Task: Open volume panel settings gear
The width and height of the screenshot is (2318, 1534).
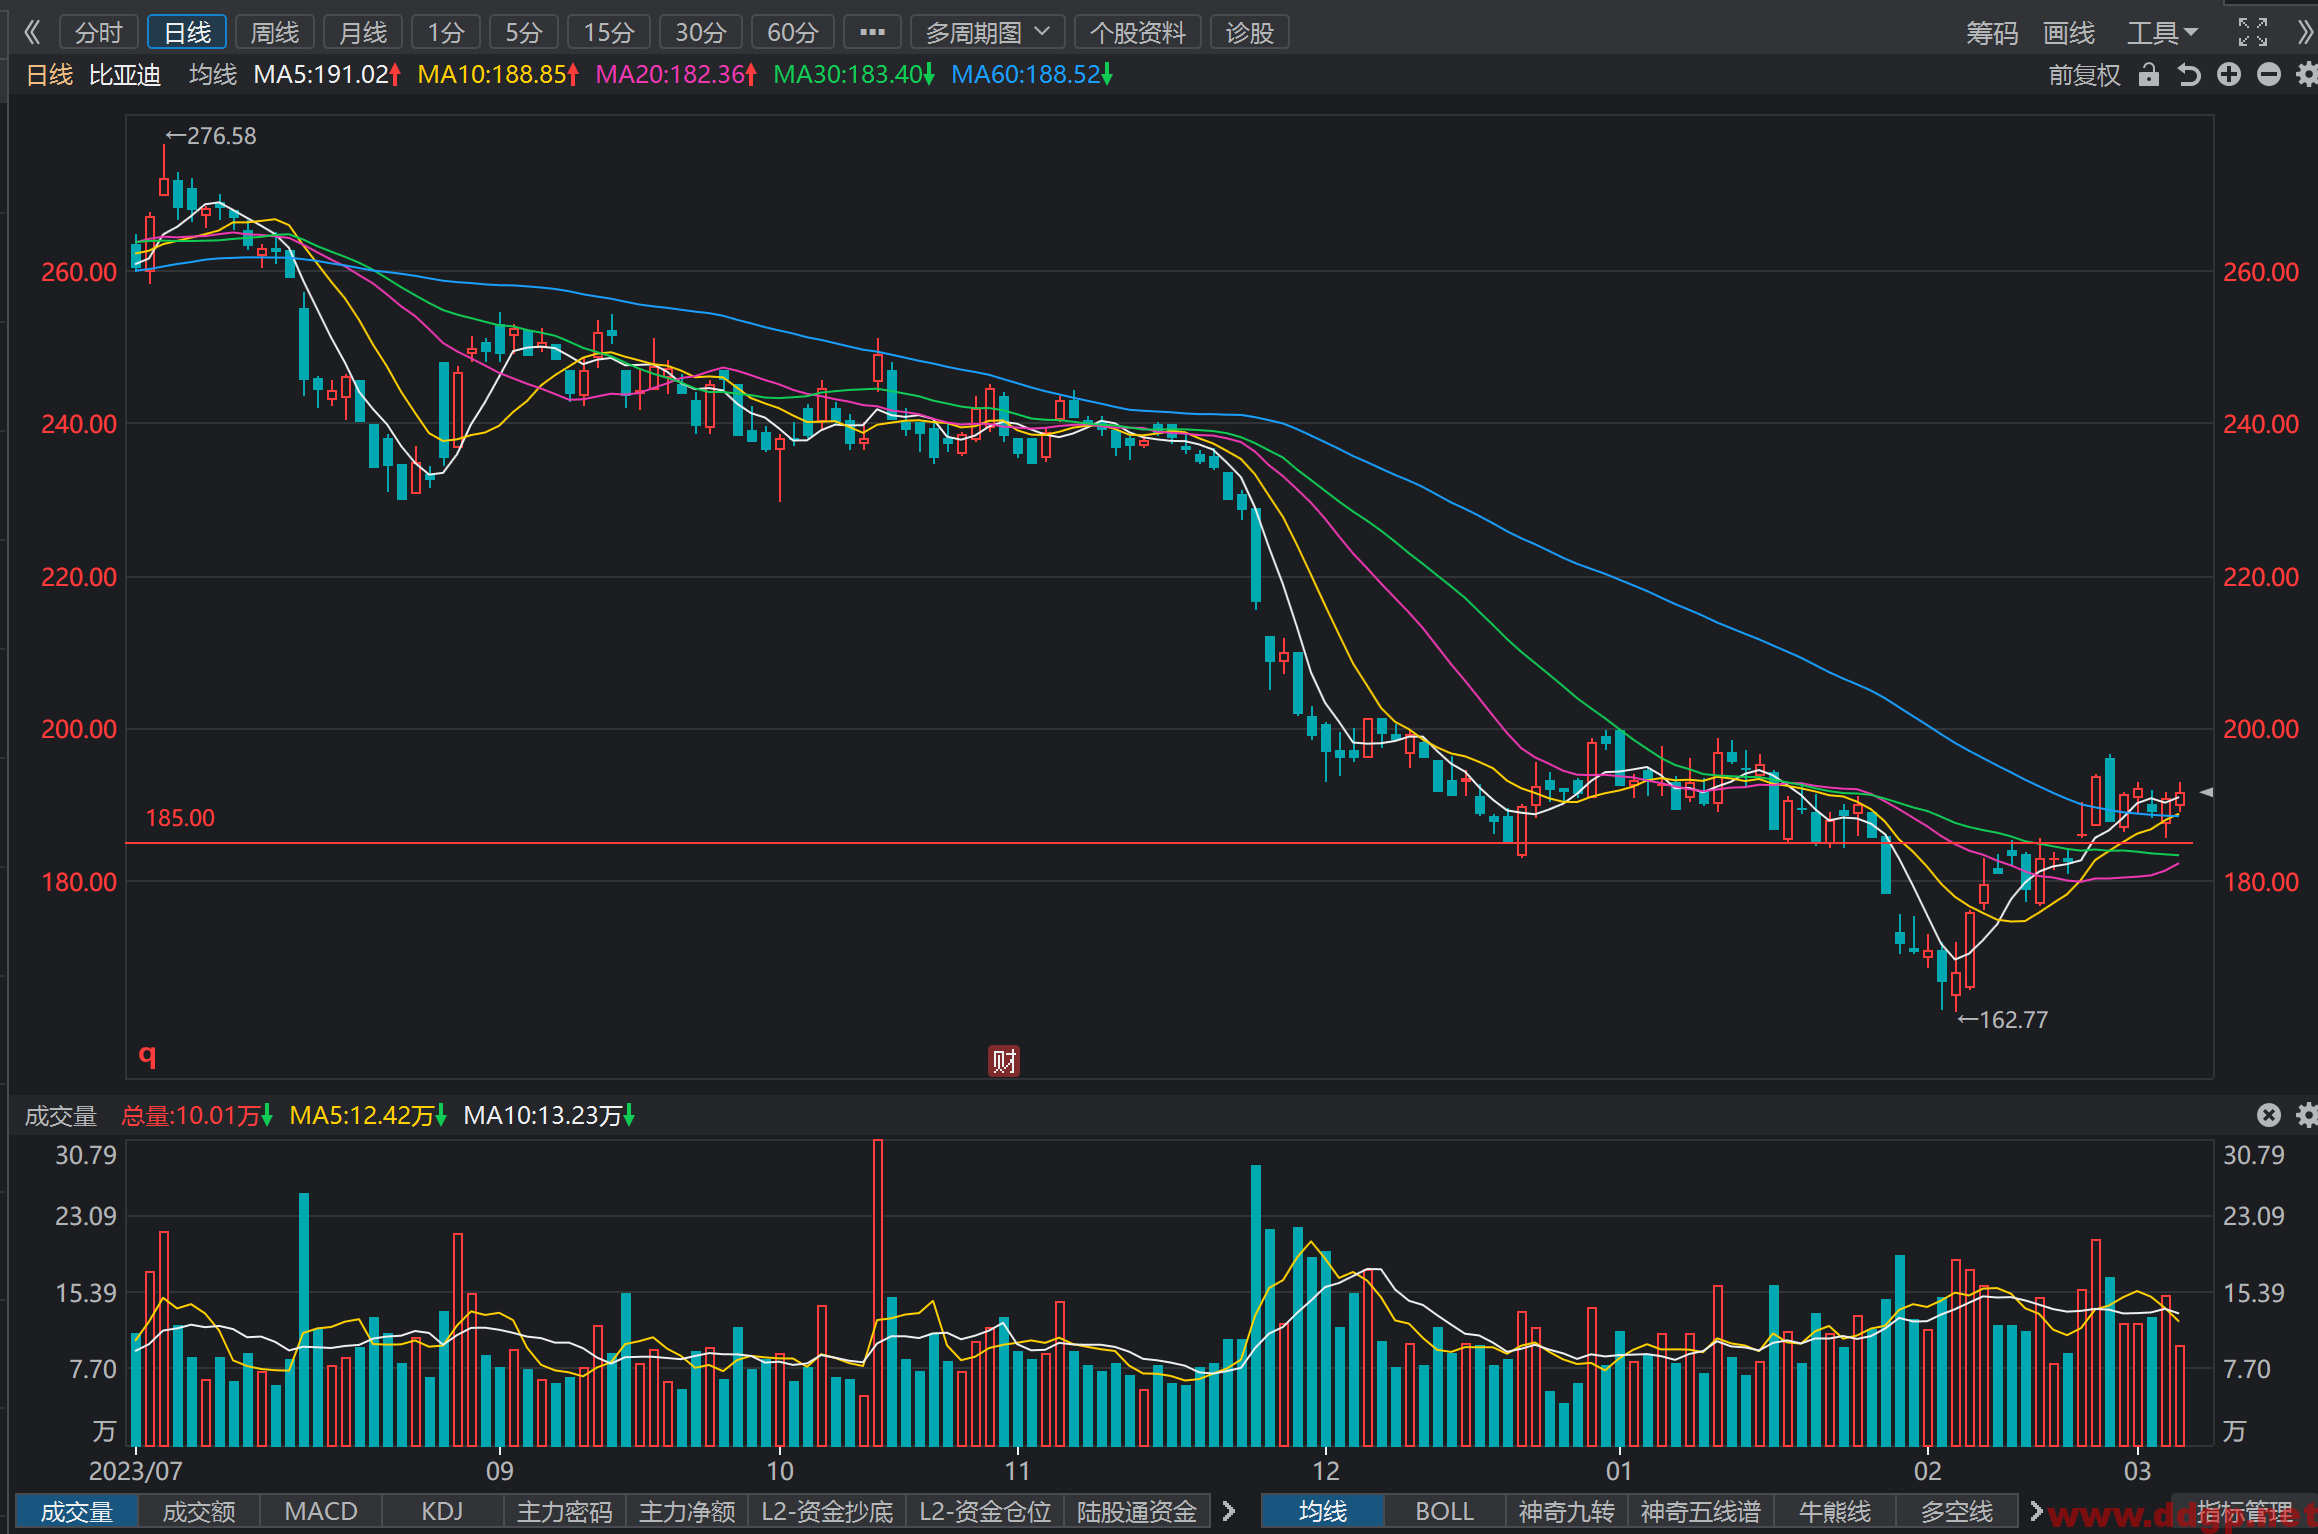Action: click(x=2306, y=1115)
